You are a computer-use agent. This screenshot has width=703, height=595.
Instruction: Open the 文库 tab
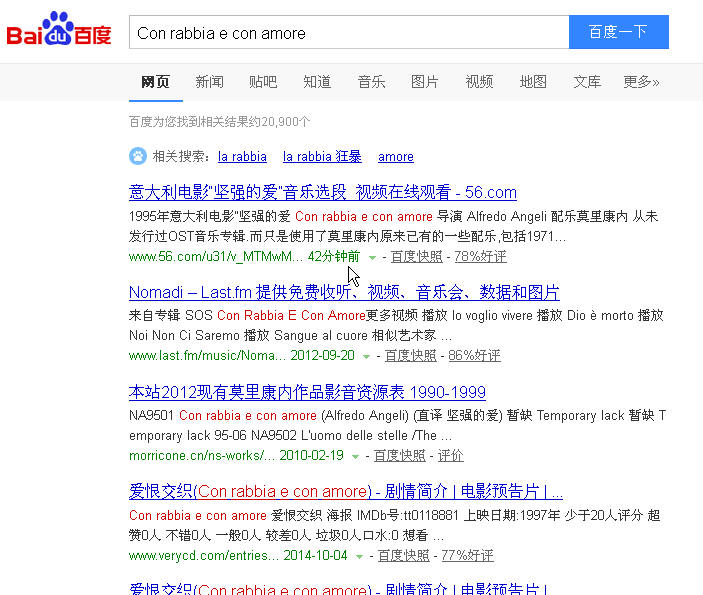click(x=587, y=82)
